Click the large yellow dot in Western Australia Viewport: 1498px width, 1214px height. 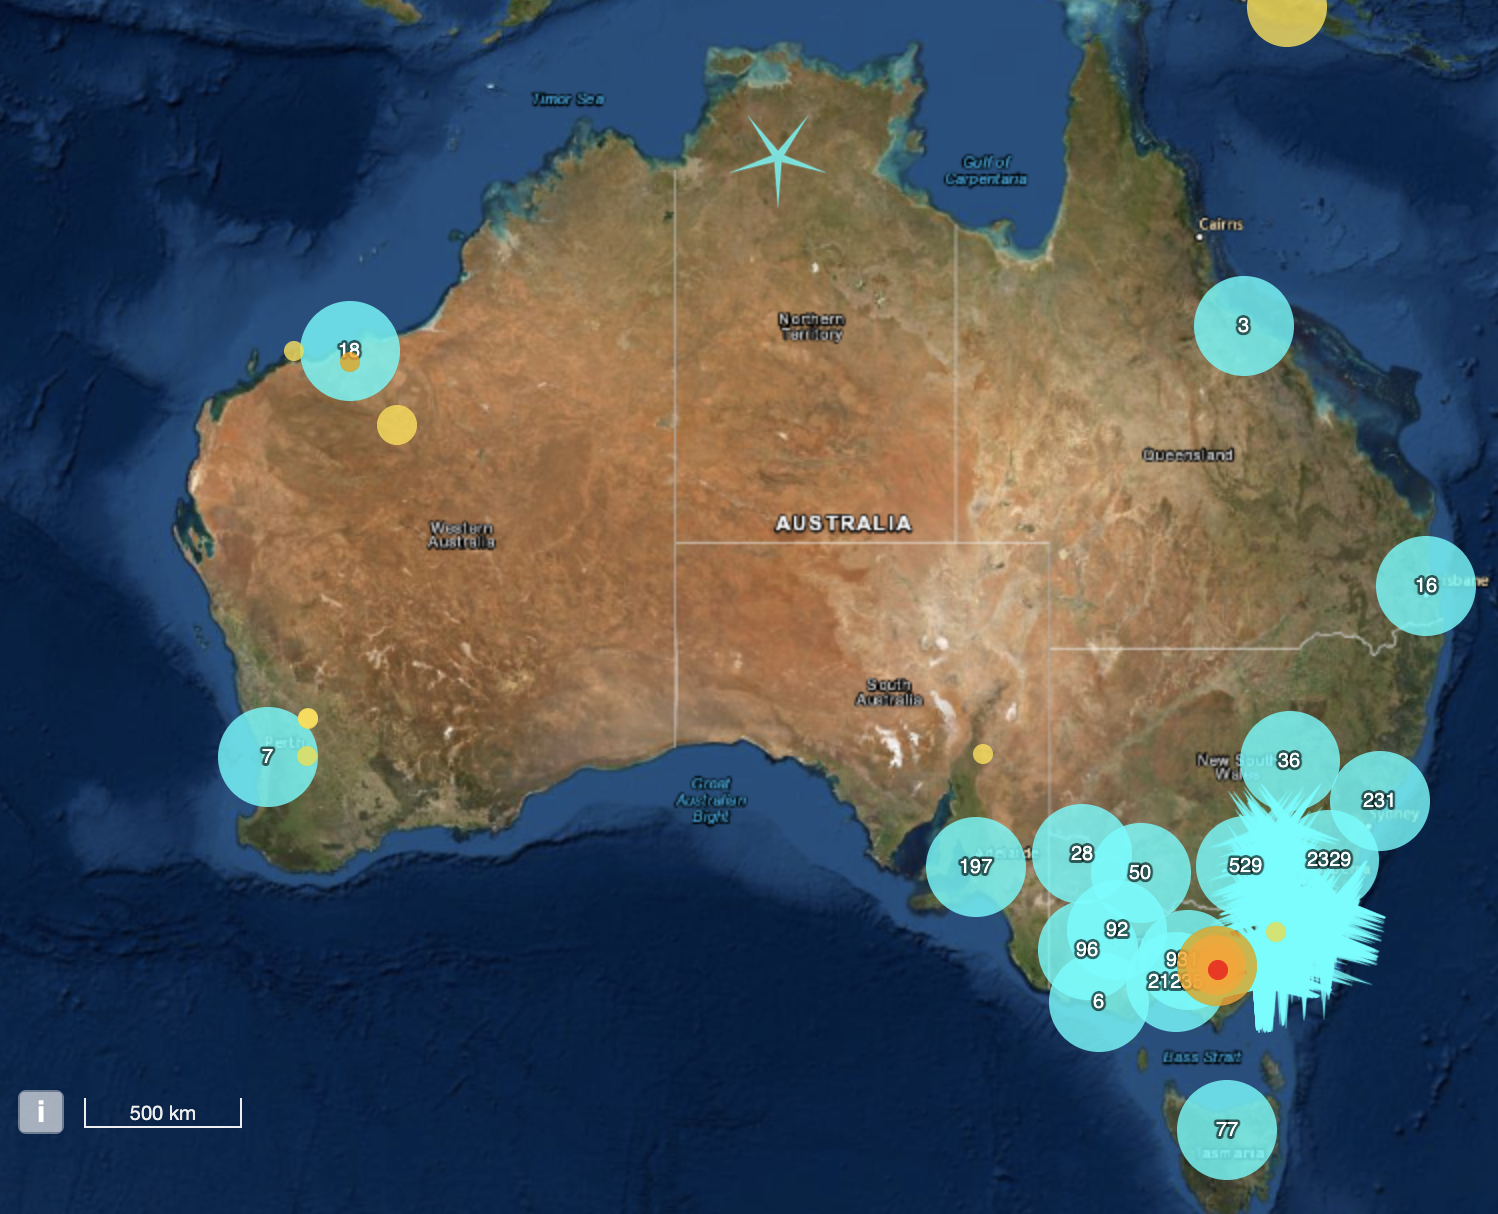[x=397, y=425]
